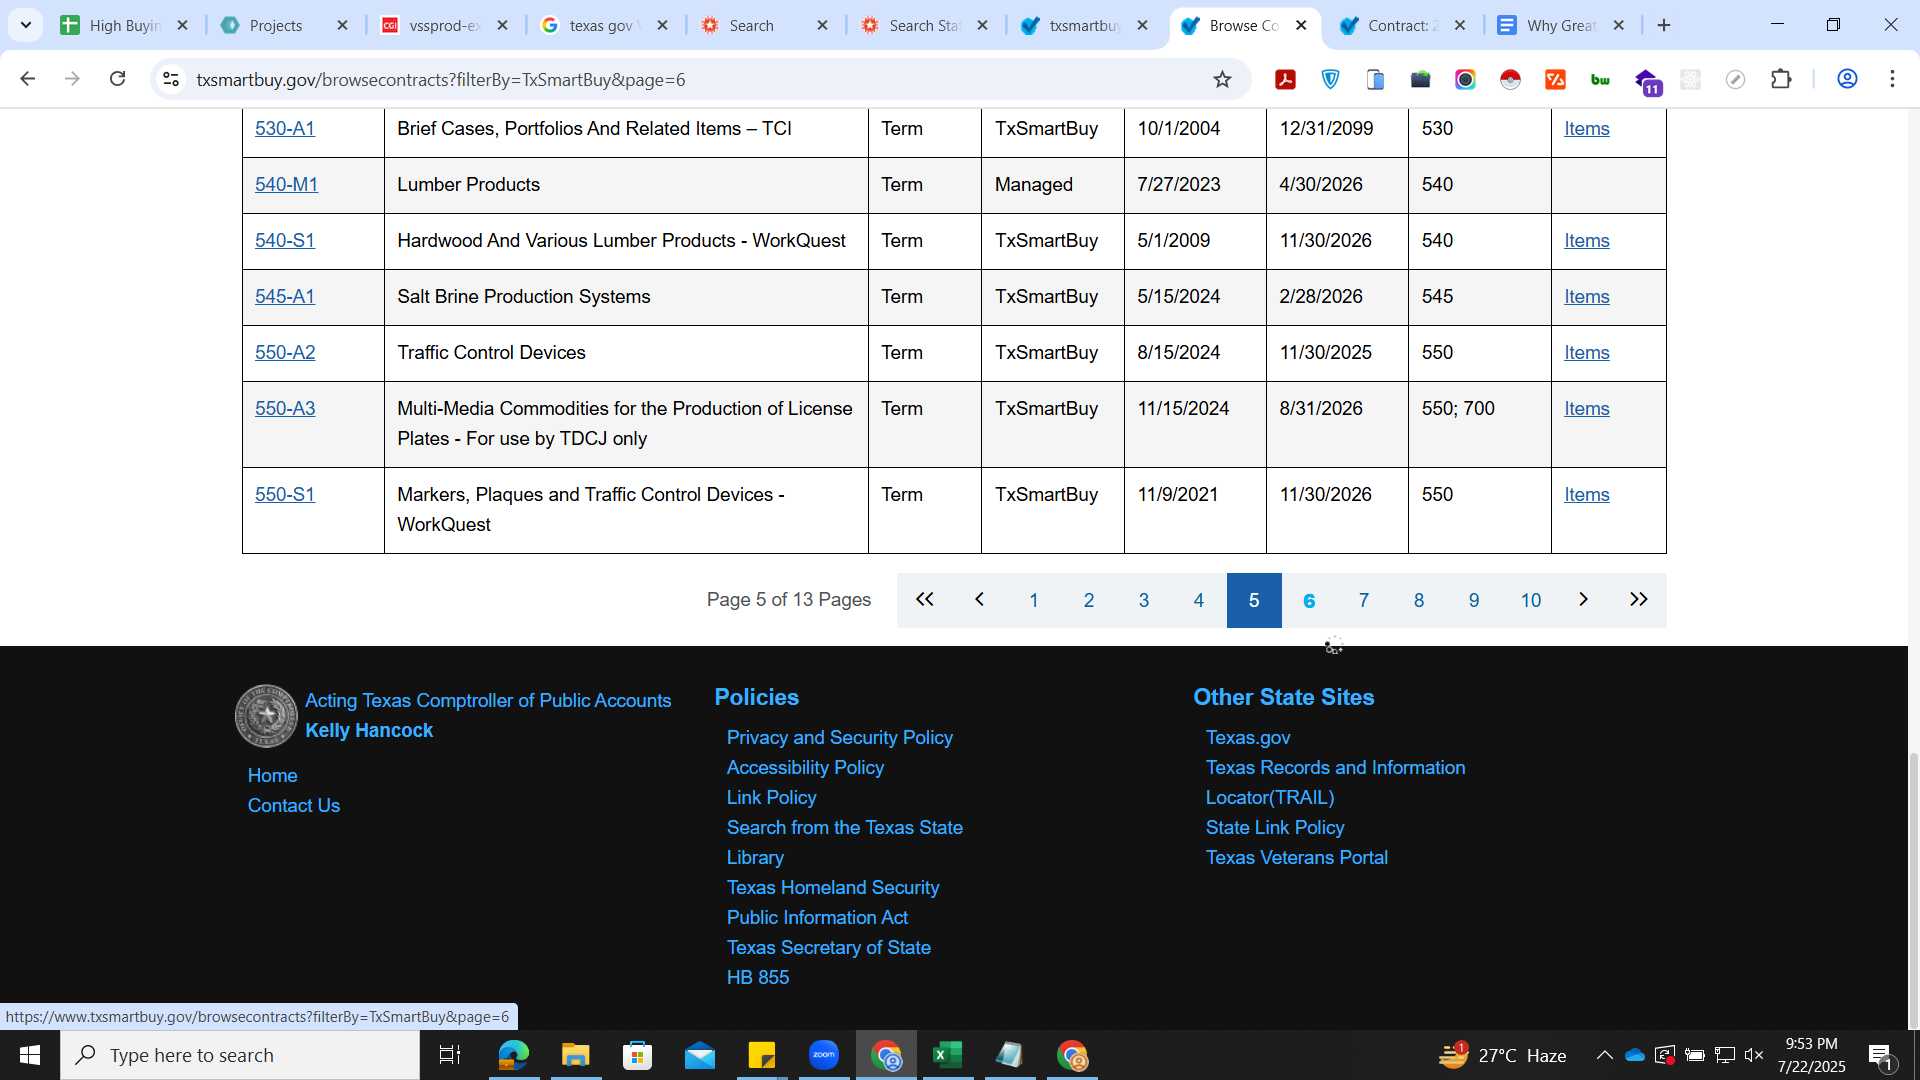Open the notifications center icon

pyautogui.click(x=1880, y=1055)
